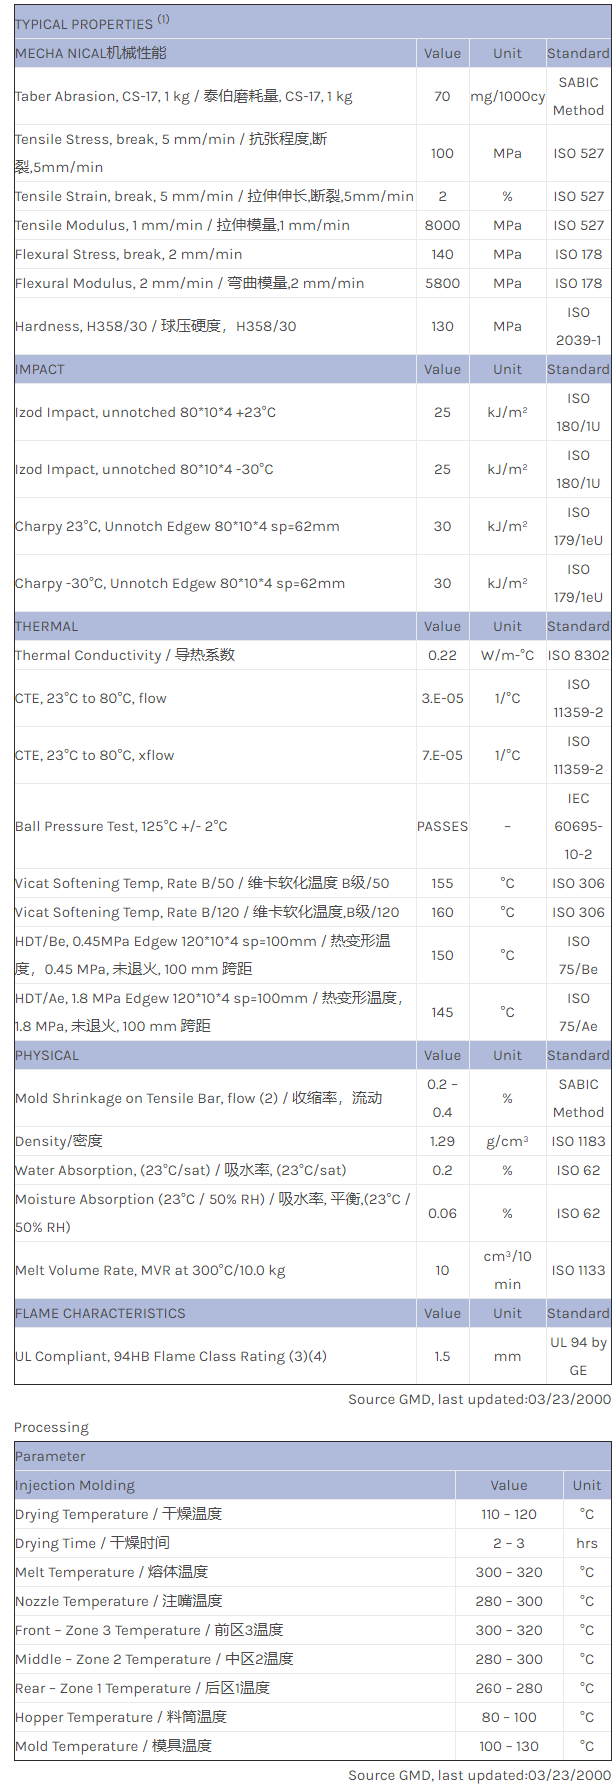The image size is (614, 1790).
Task: Click the Density value 1.29
Action: [x=442, y=1142]
